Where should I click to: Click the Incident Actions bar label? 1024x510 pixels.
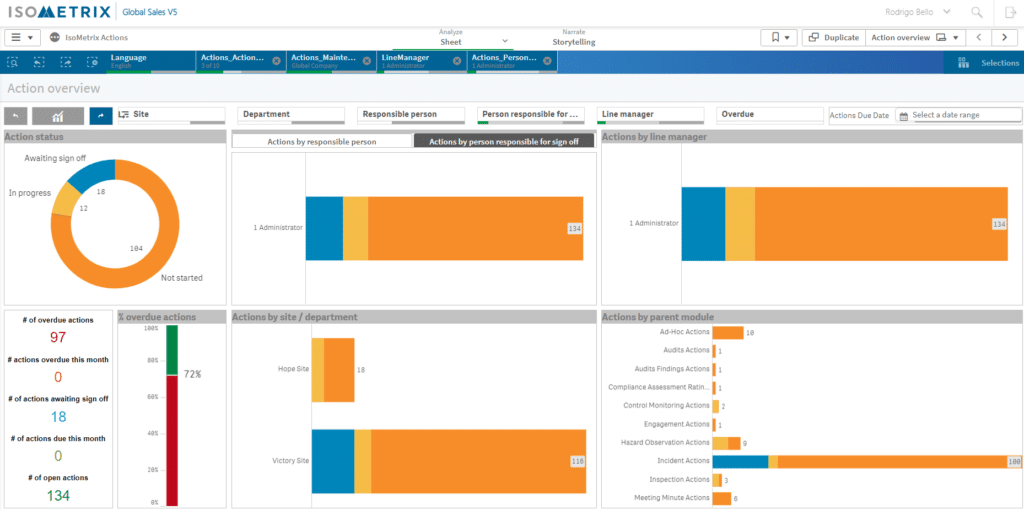tap(683, 461)
